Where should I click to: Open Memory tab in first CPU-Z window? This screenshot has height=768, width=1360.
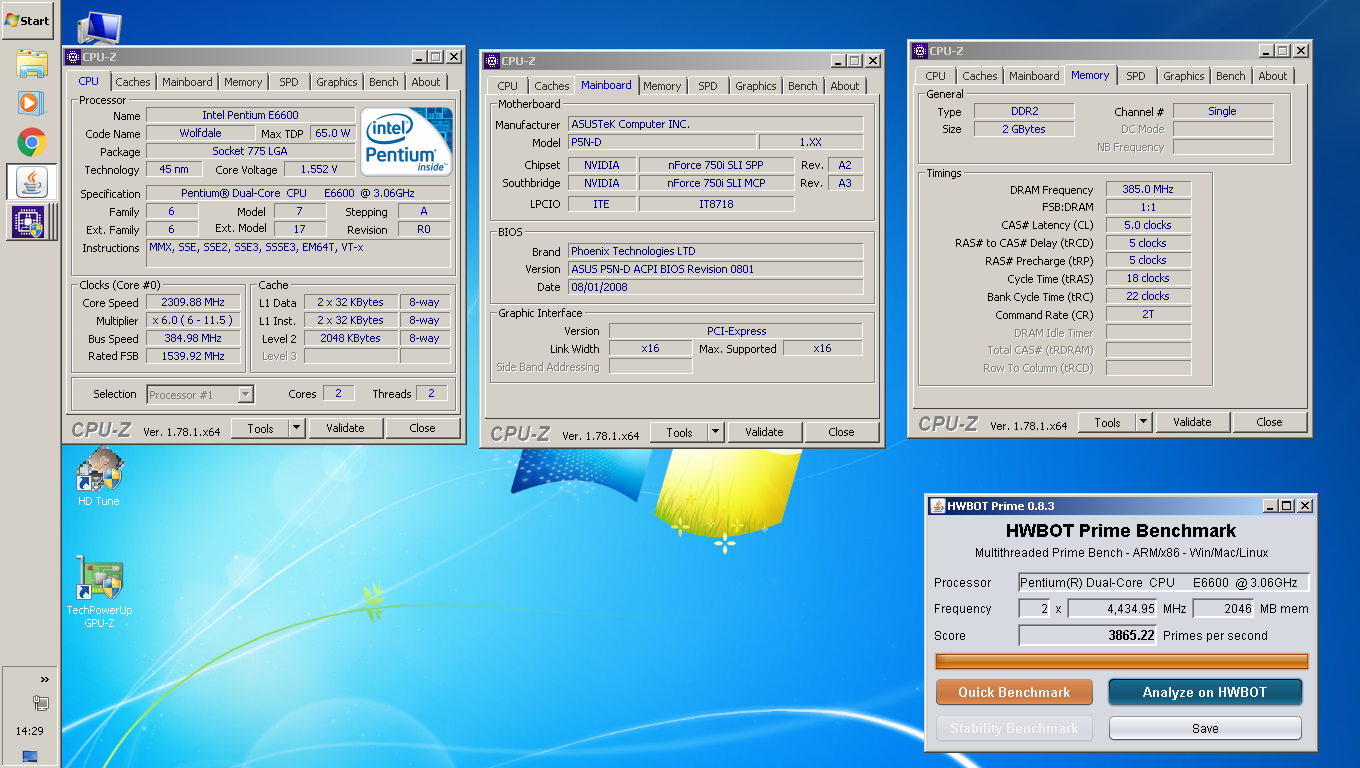coord(243,82)
